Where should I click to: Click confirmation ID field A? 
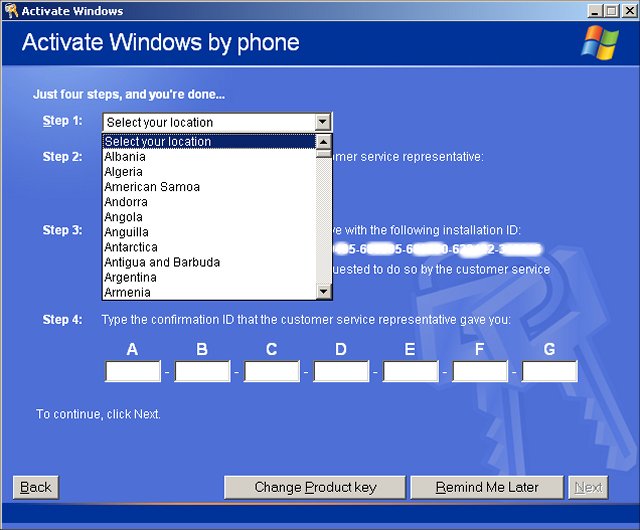[133, 372]
